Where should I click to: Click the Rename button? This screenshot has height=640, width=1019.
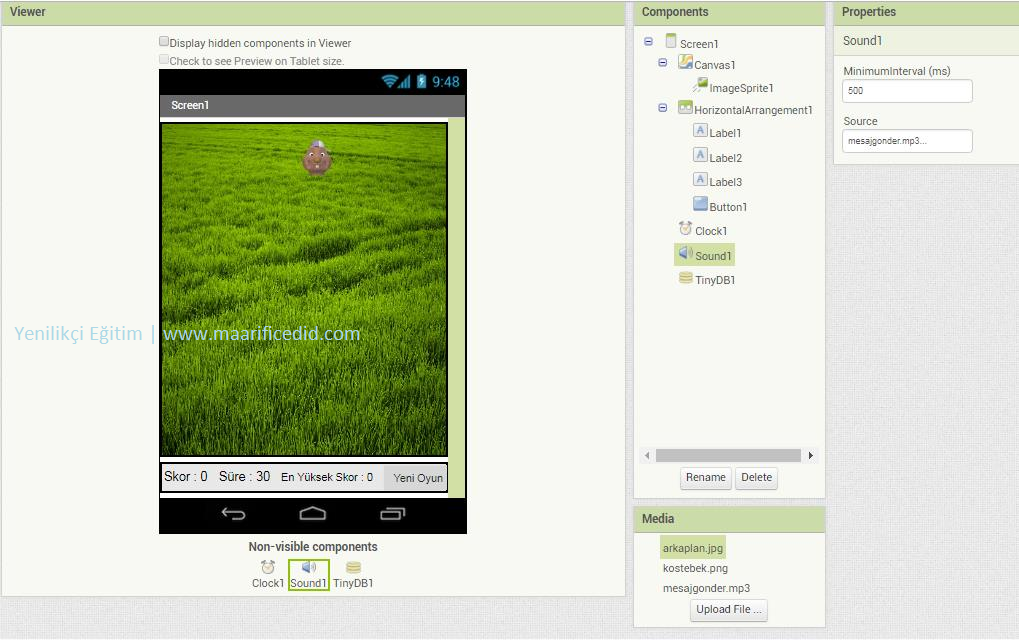[706, 478]
